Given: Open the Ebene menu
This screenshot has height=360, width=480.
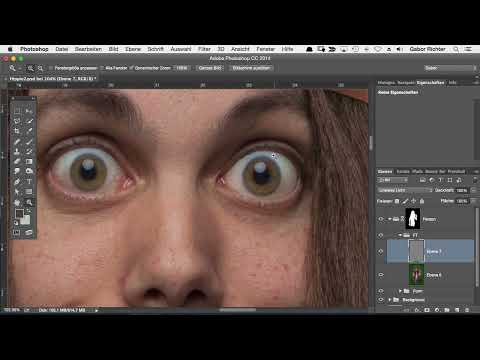Looking at the screenshot, I should click(133, 49).
